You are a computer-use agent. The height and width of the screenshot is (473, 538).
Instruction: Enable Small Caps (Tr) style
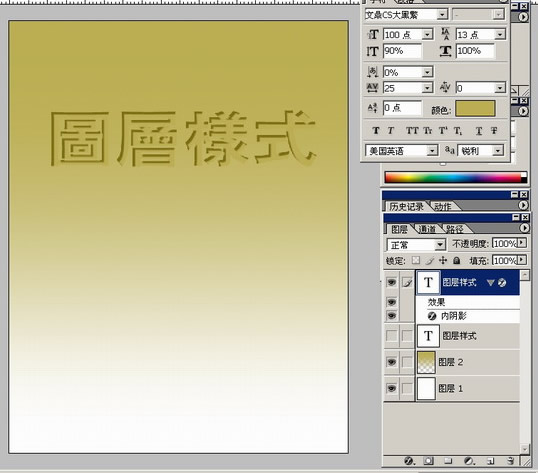click(x=428, y=131)
